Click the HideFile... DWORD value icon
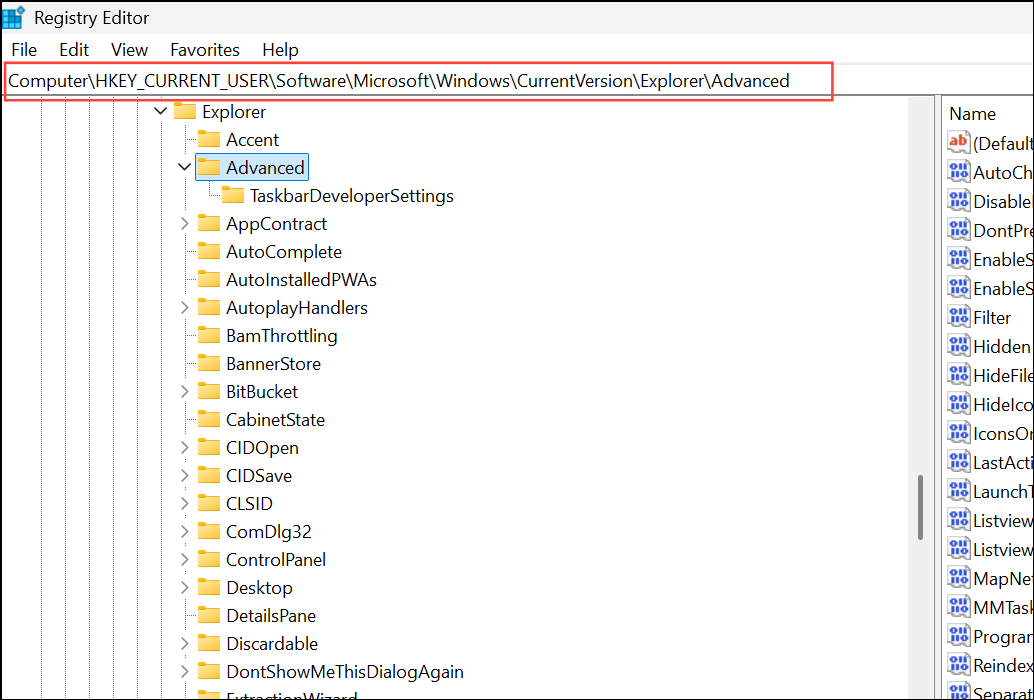The height and width of the screenshot is (700, 1034). point(958,374)
